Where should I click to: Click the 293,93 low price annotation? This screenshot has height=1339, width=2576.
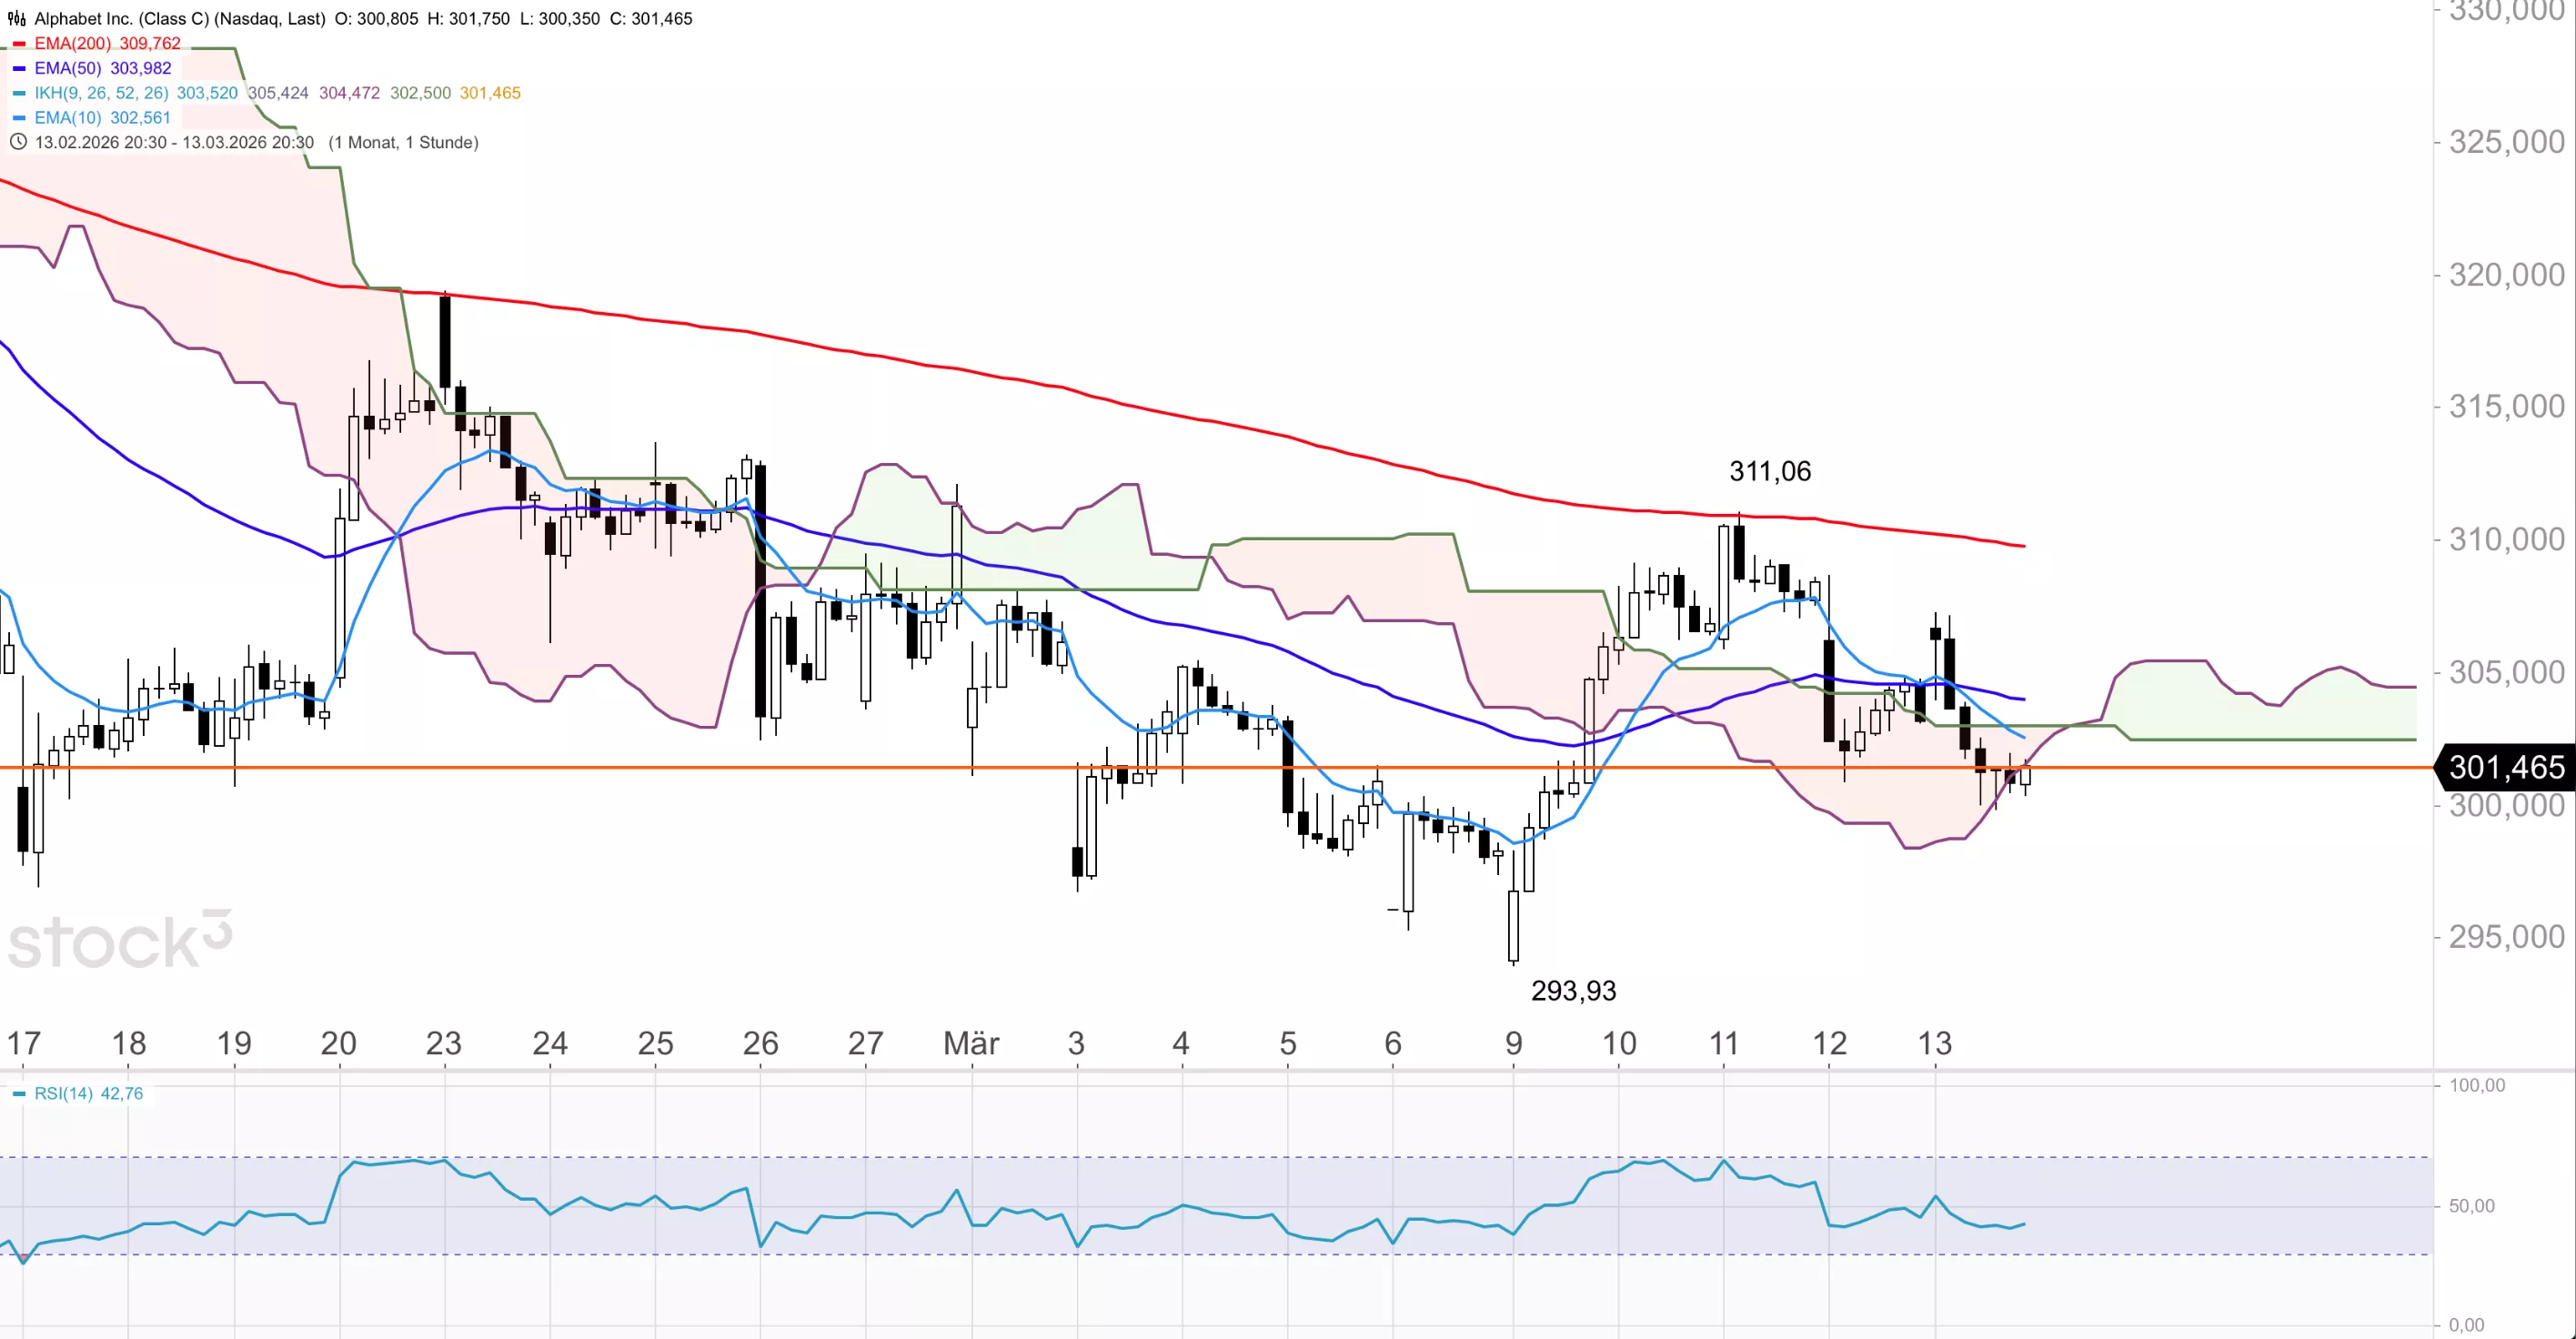coord(1573,991)
